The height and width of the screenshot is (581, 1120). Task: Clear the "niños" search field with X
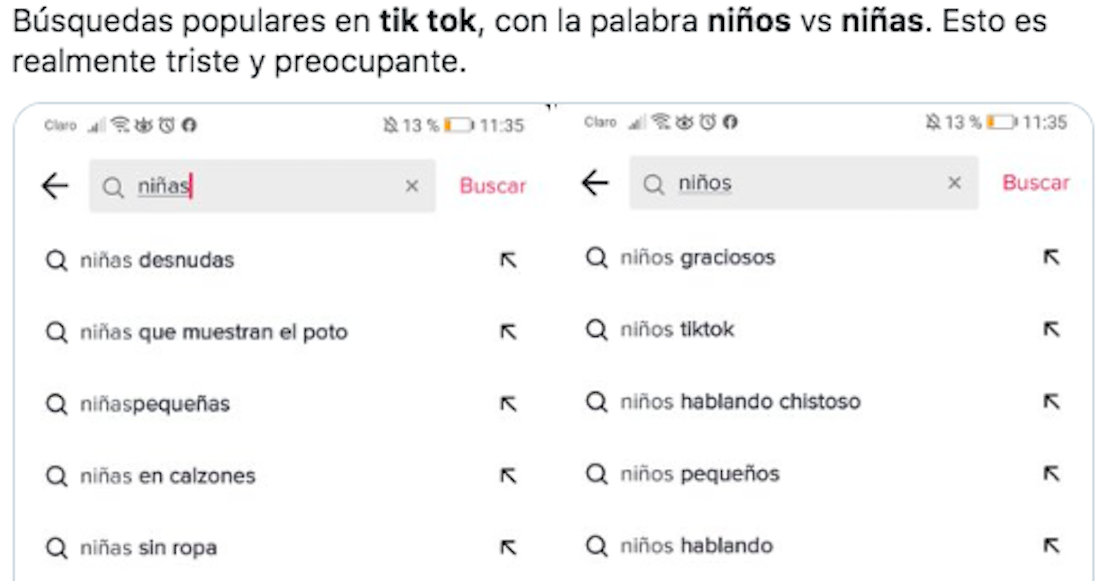pos(954,183)
